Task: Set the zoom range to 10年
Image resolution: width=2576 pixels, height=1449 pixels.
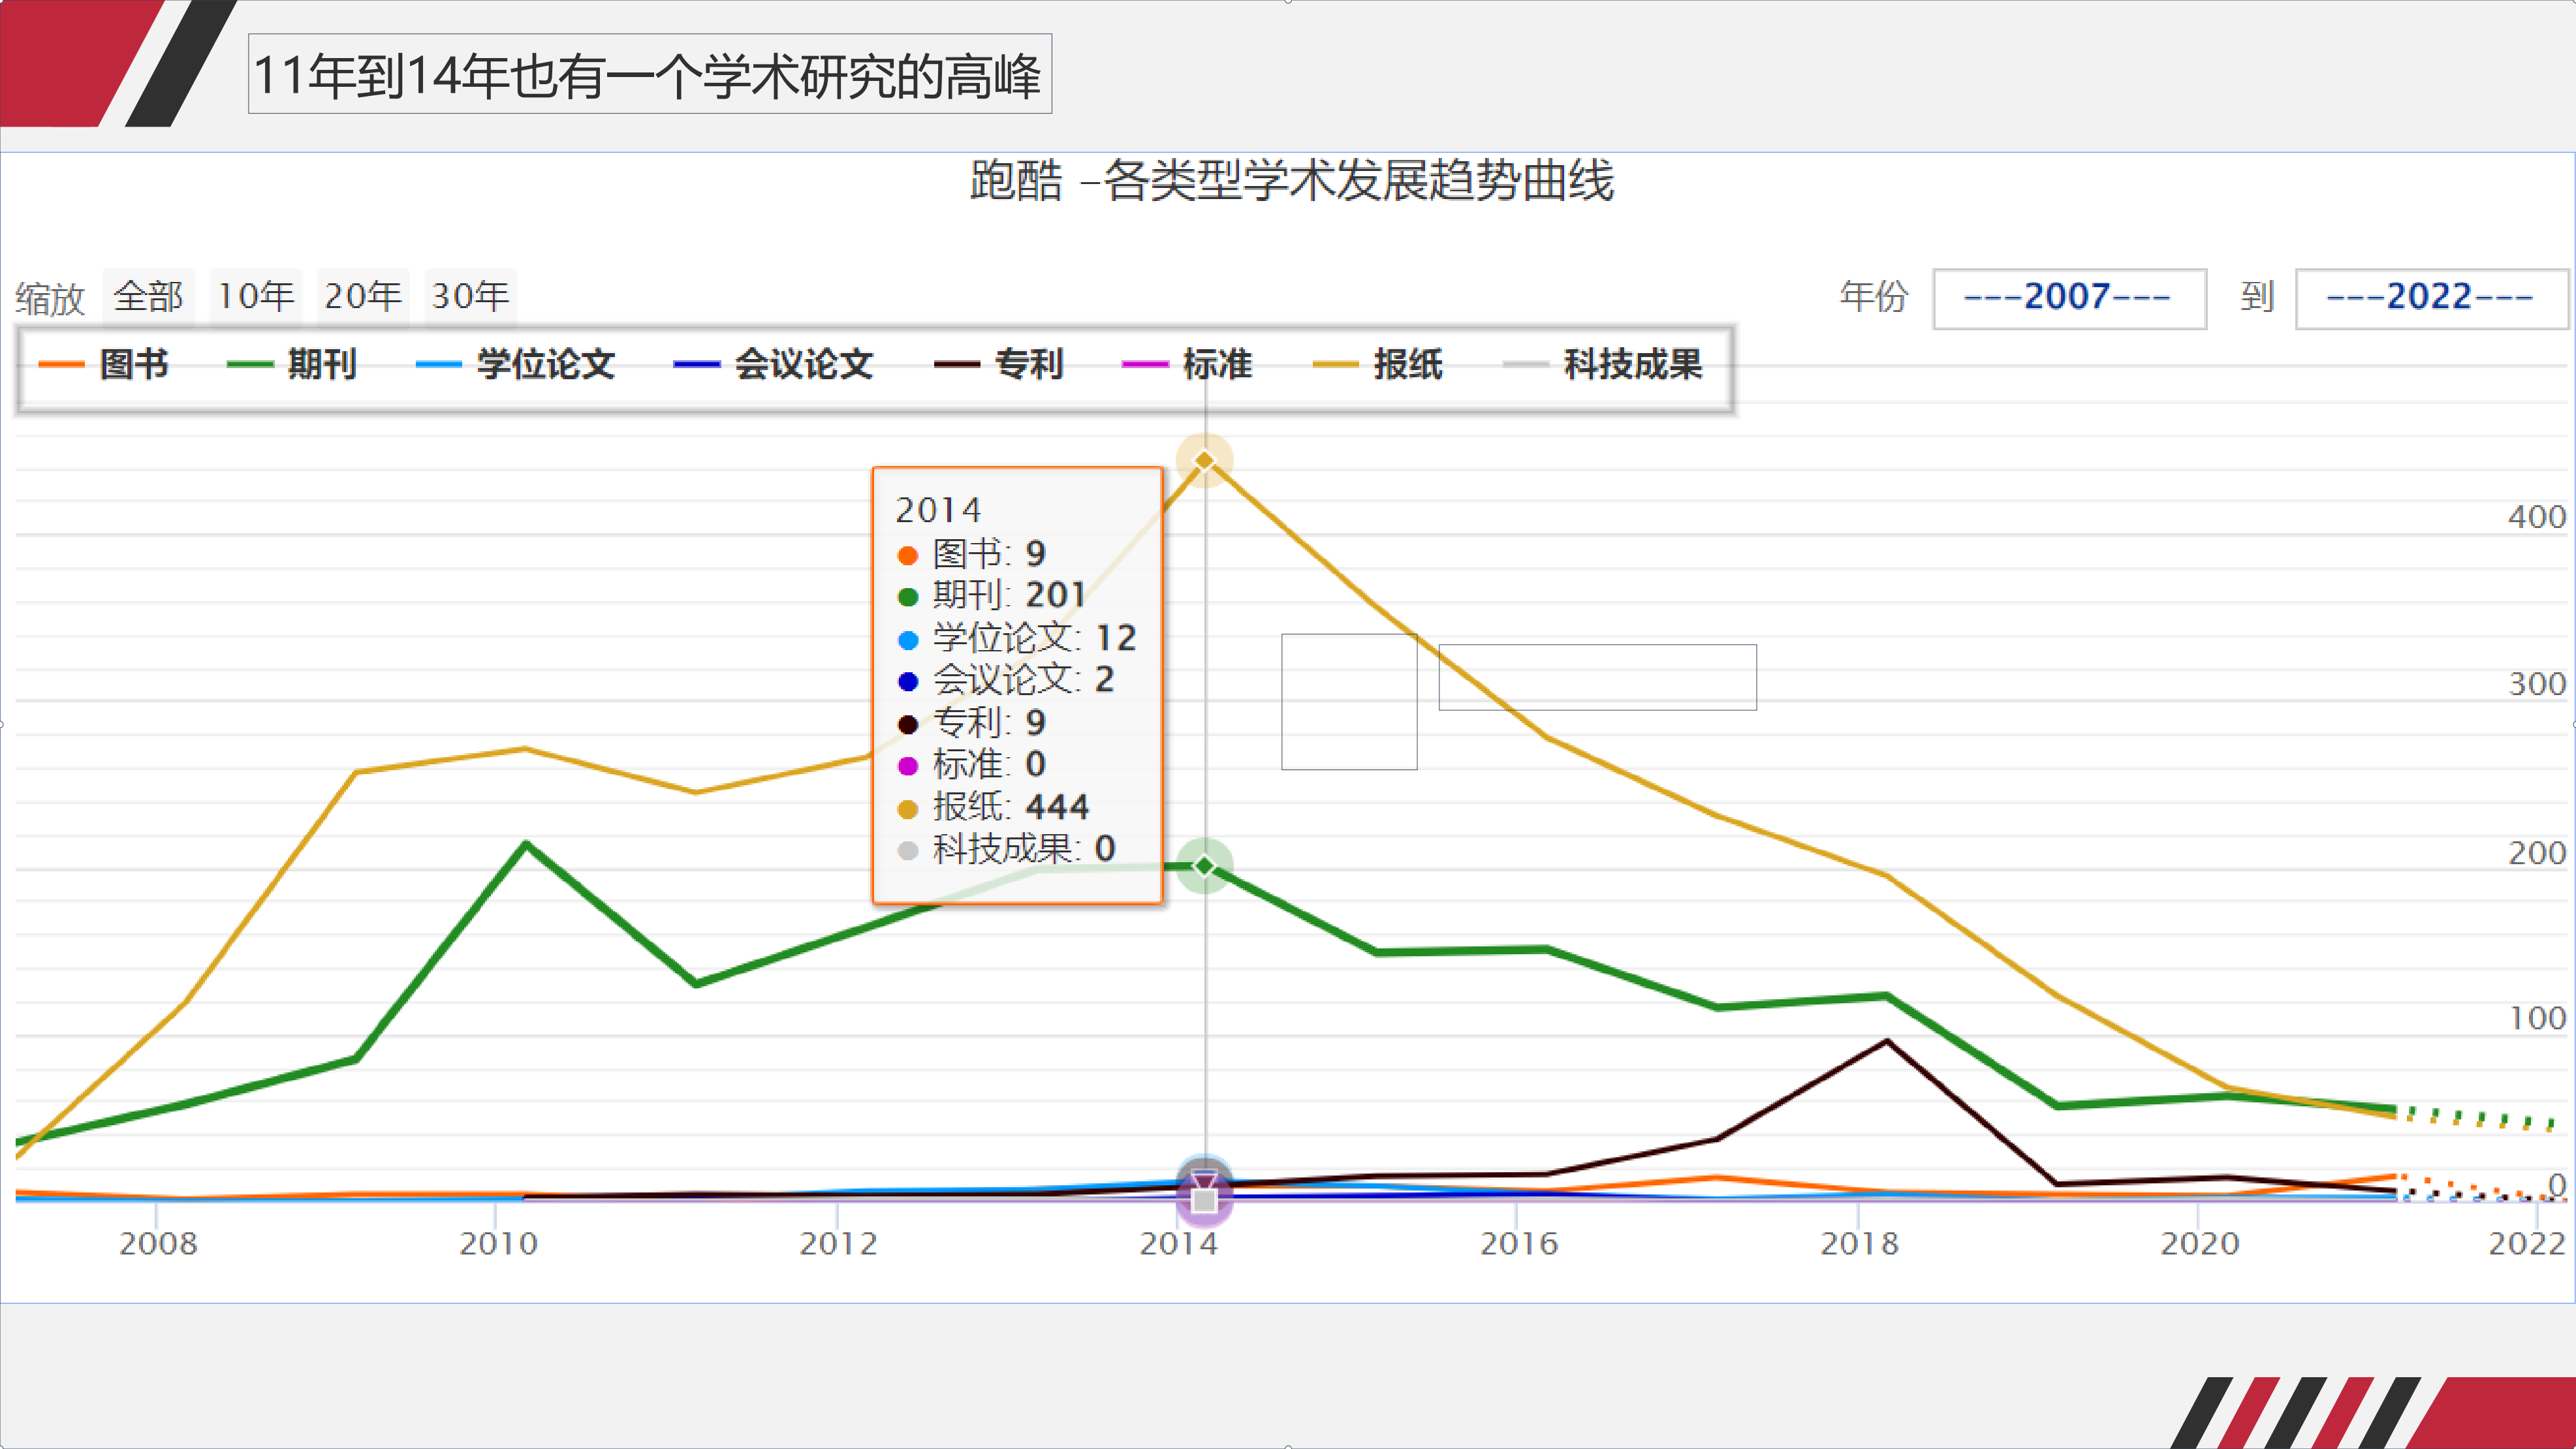Action: point(256,297)
